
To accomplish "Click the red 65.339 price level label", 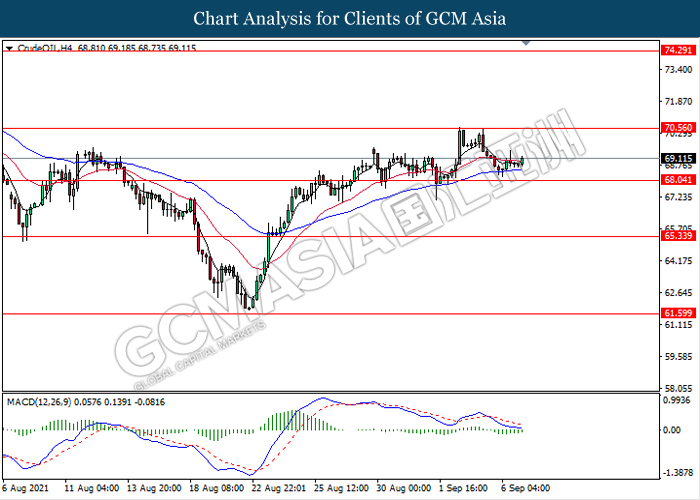I will [678, 236].
